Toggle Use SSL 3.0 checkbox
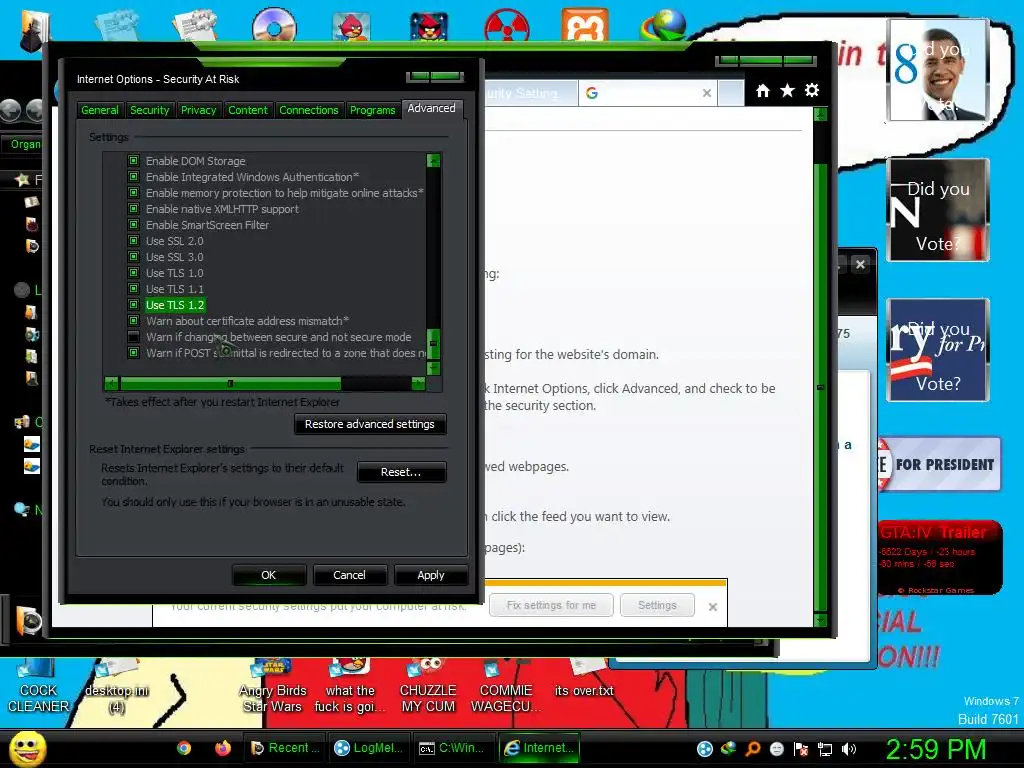The image size is (1024, 768). coord(133,257)
